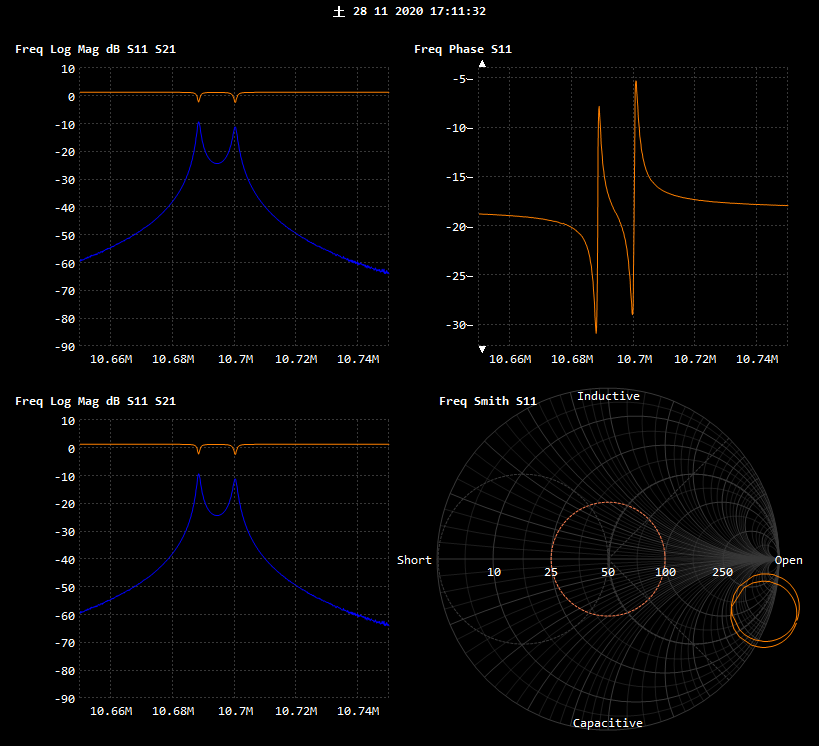
Task: Click the '25' resistance label on the Smith chart
Action: tap(551, 572)
